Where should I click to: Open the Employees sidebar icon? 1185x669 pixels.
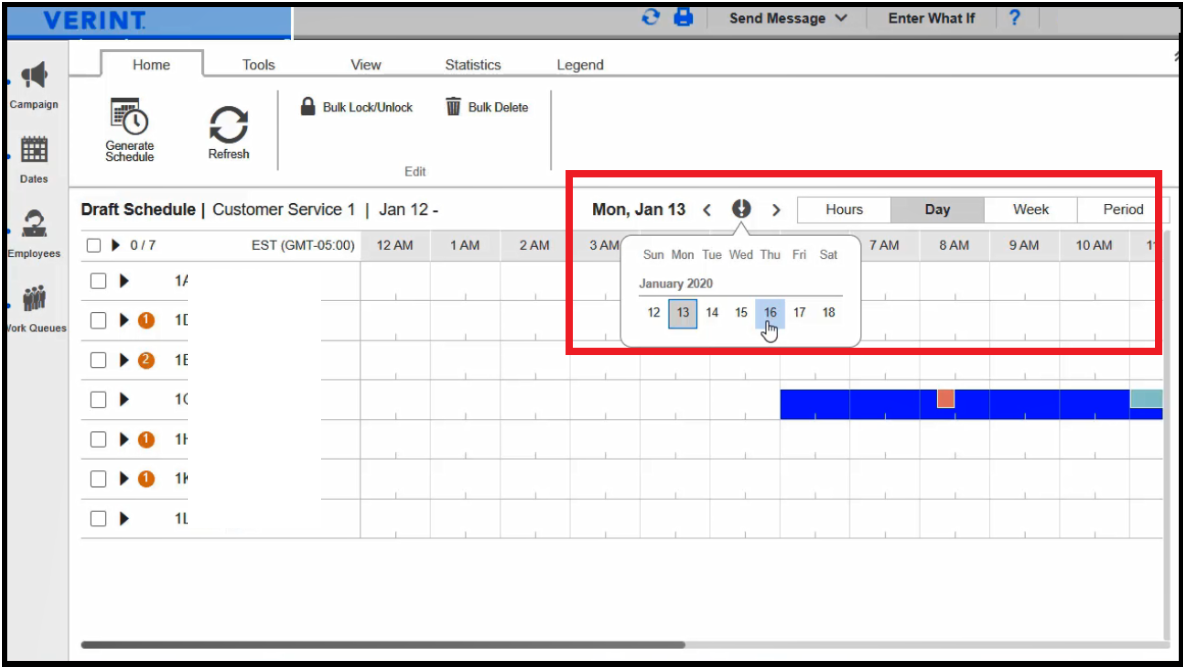coord(34,224)
